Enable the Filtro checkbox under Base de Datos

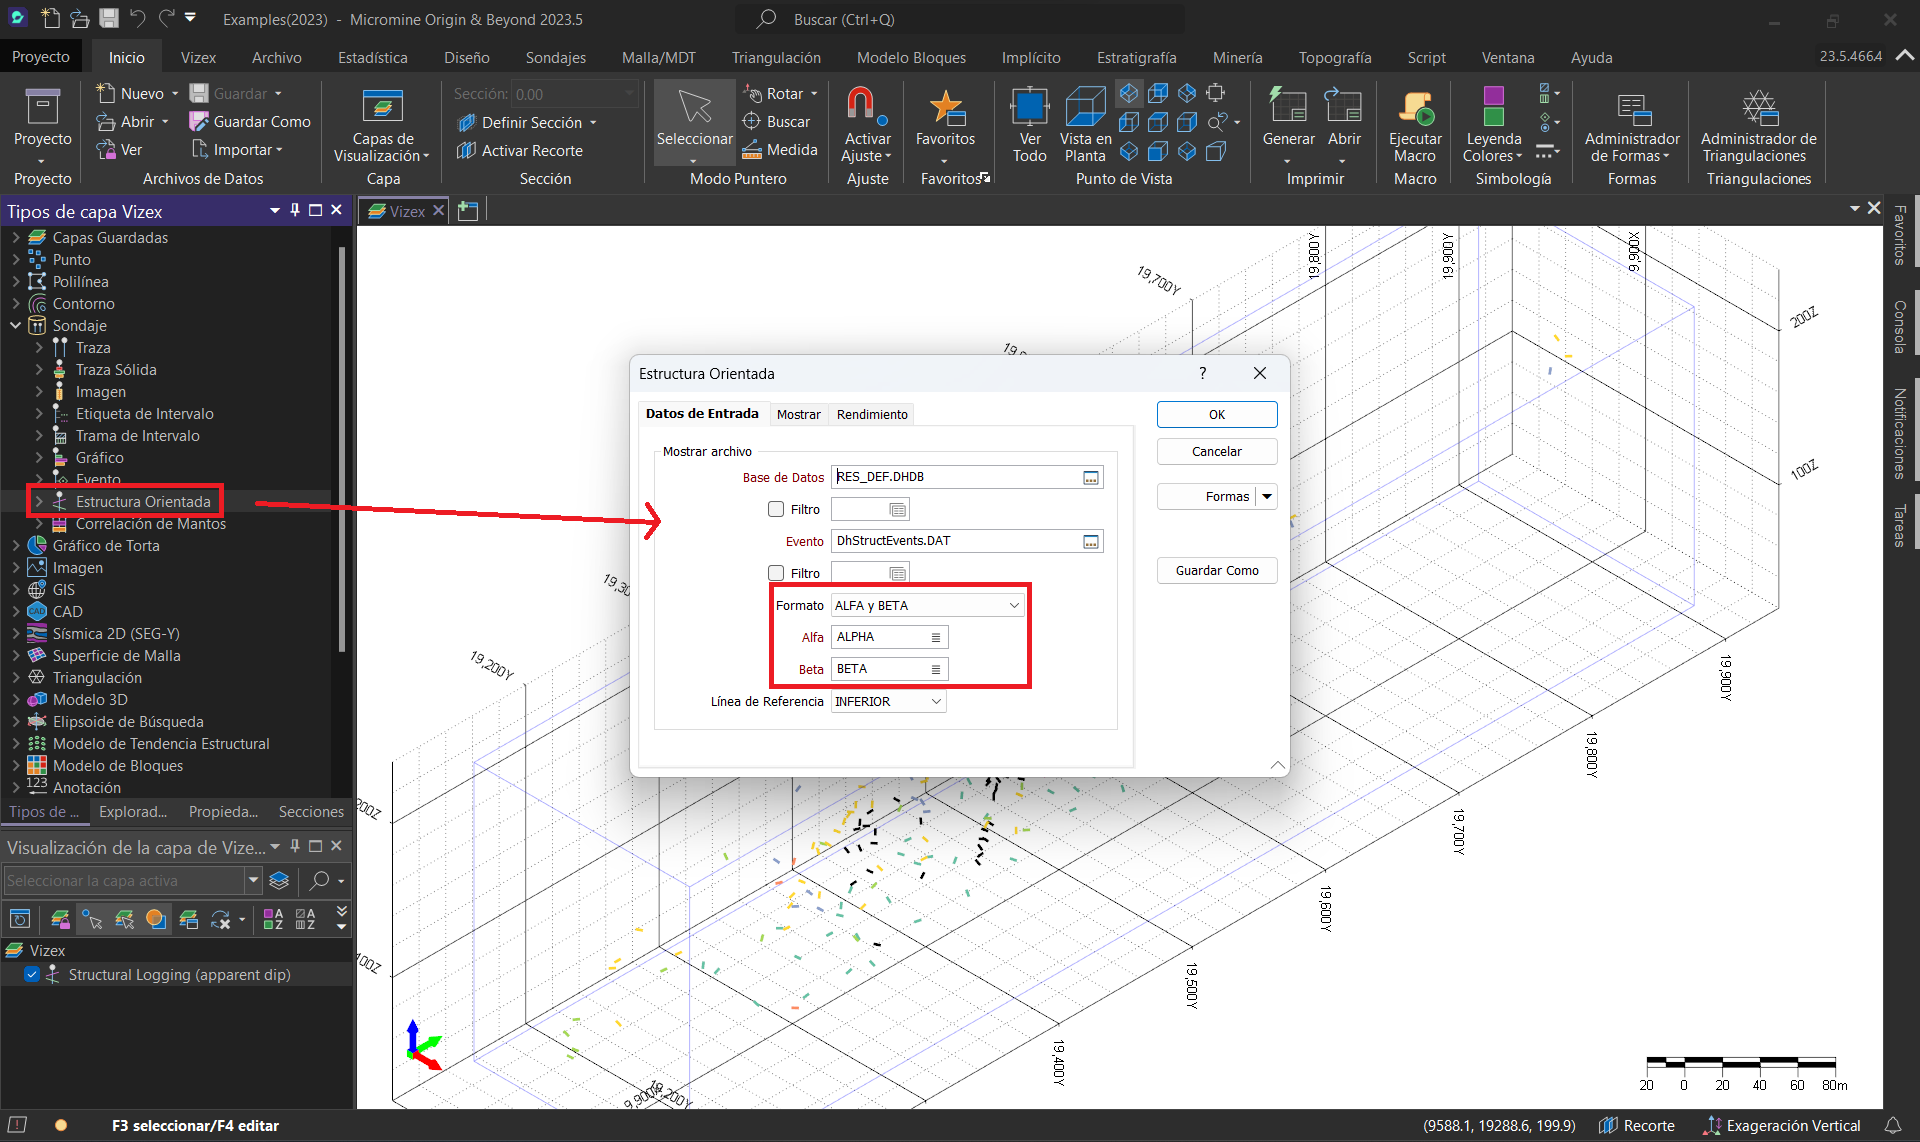776,509
